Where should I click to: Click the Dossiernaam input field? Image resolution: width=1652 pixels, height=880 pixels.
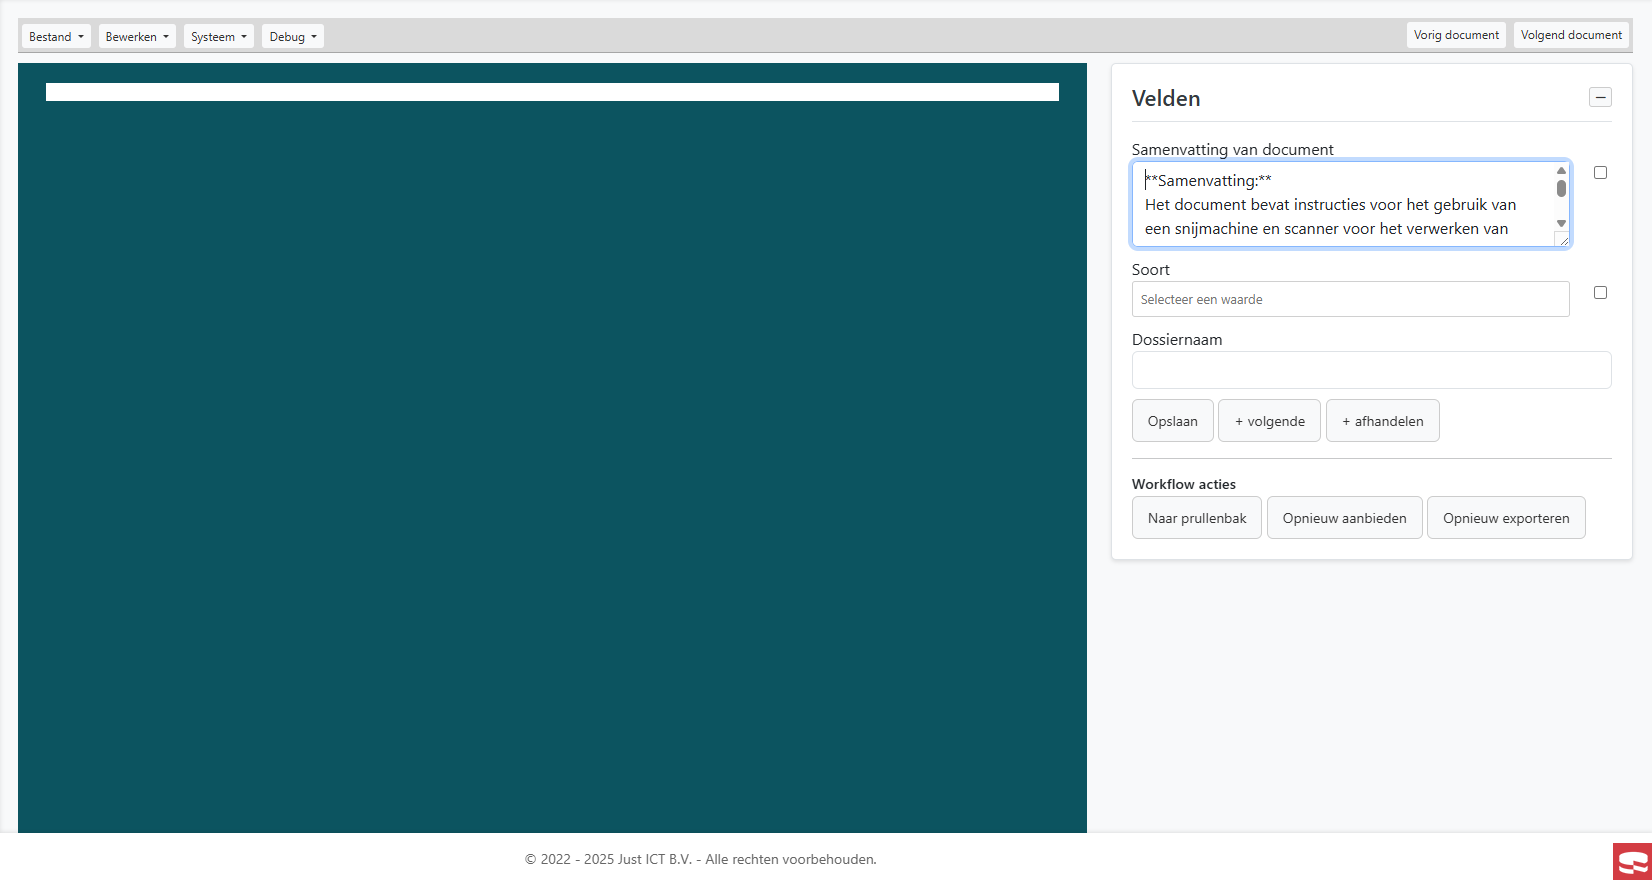pyautogui.click(x=1371, y=370)
